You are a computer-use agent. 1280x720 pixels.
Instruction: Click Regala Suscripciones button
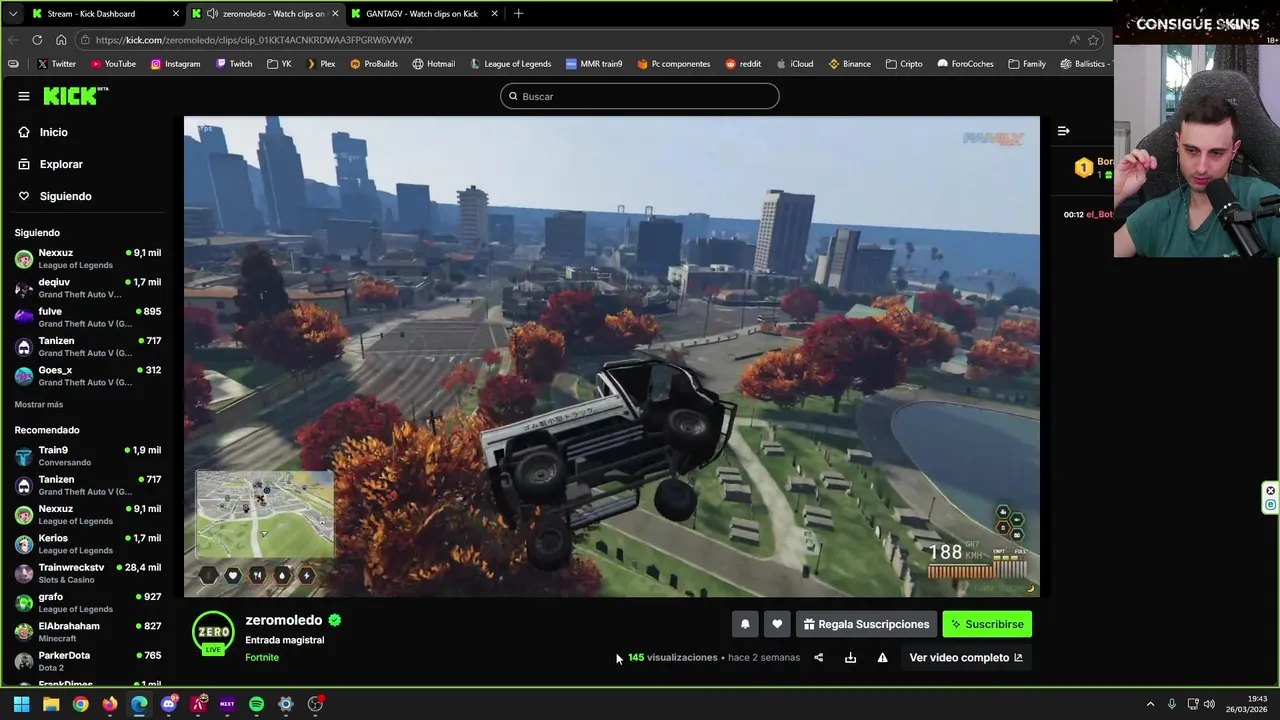click(866, 624)
